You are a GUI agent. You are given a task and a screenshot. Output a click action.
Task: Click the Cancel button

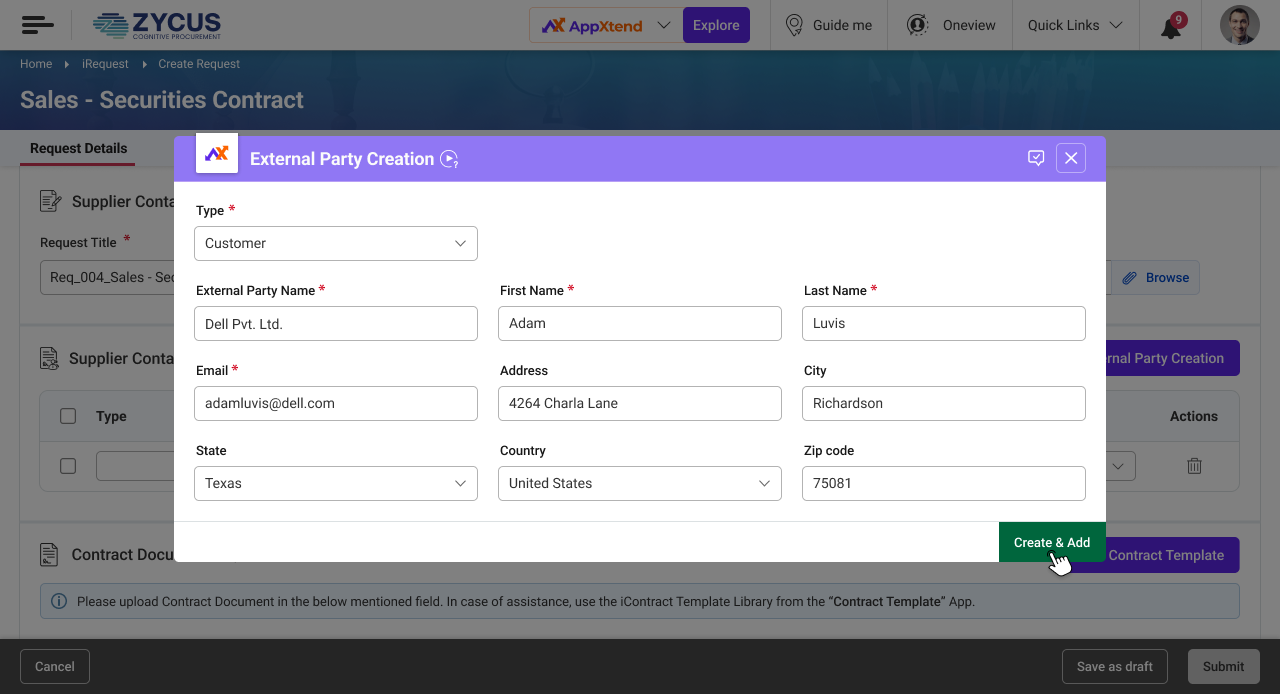tap(55, 667)
